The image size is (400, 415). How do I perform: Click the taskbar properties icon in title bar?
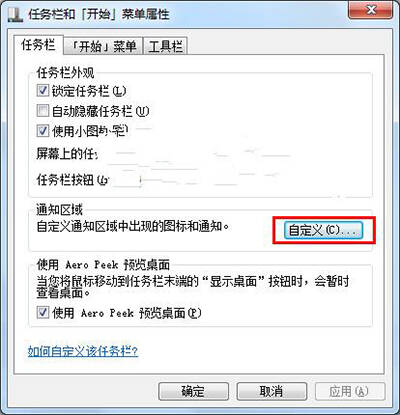[x=15, y=15]
